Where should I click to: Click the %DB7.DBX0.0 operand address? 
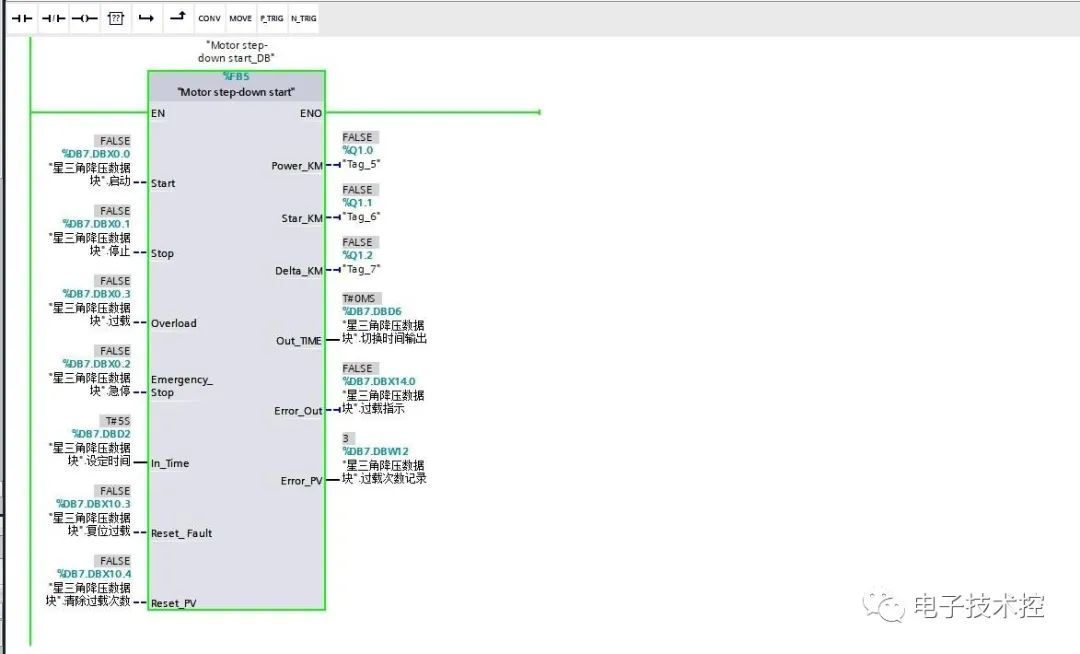click(x=96, y=154)
